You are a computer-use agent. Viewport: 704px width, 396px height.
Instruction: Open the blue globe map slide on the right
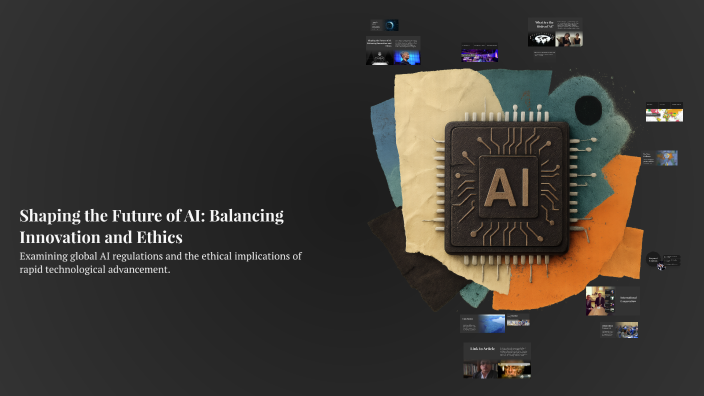coord(660,158)
